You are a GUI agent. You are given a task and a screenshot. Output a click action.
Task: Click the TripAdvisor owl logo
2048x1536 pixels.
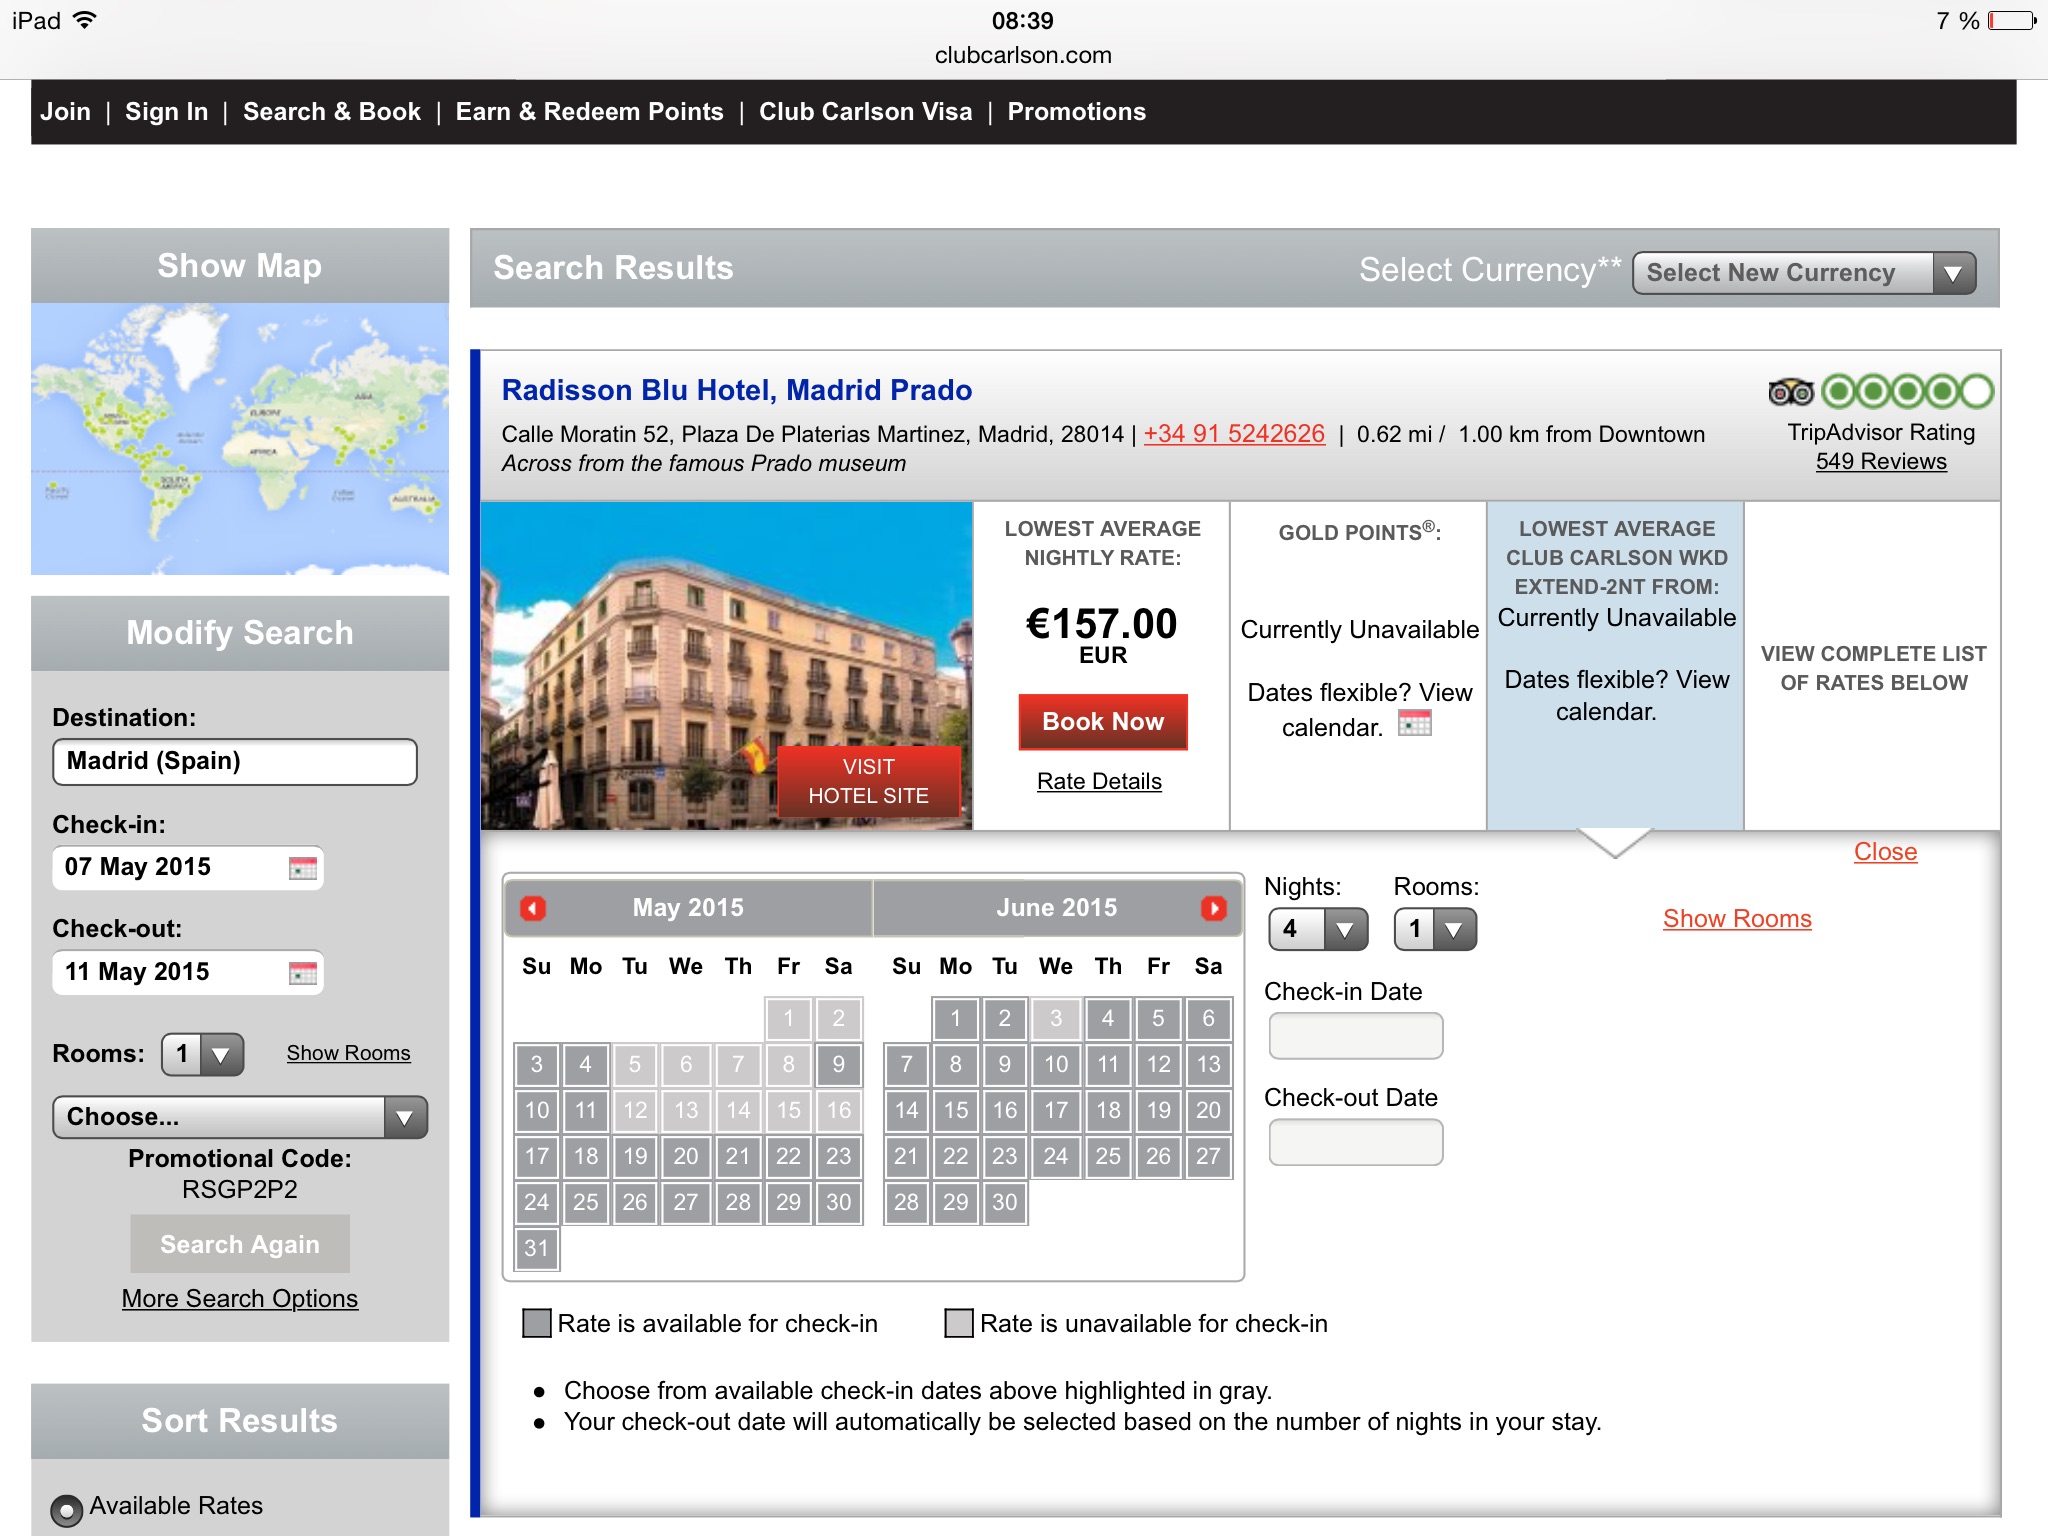(x=1790, y=392)
